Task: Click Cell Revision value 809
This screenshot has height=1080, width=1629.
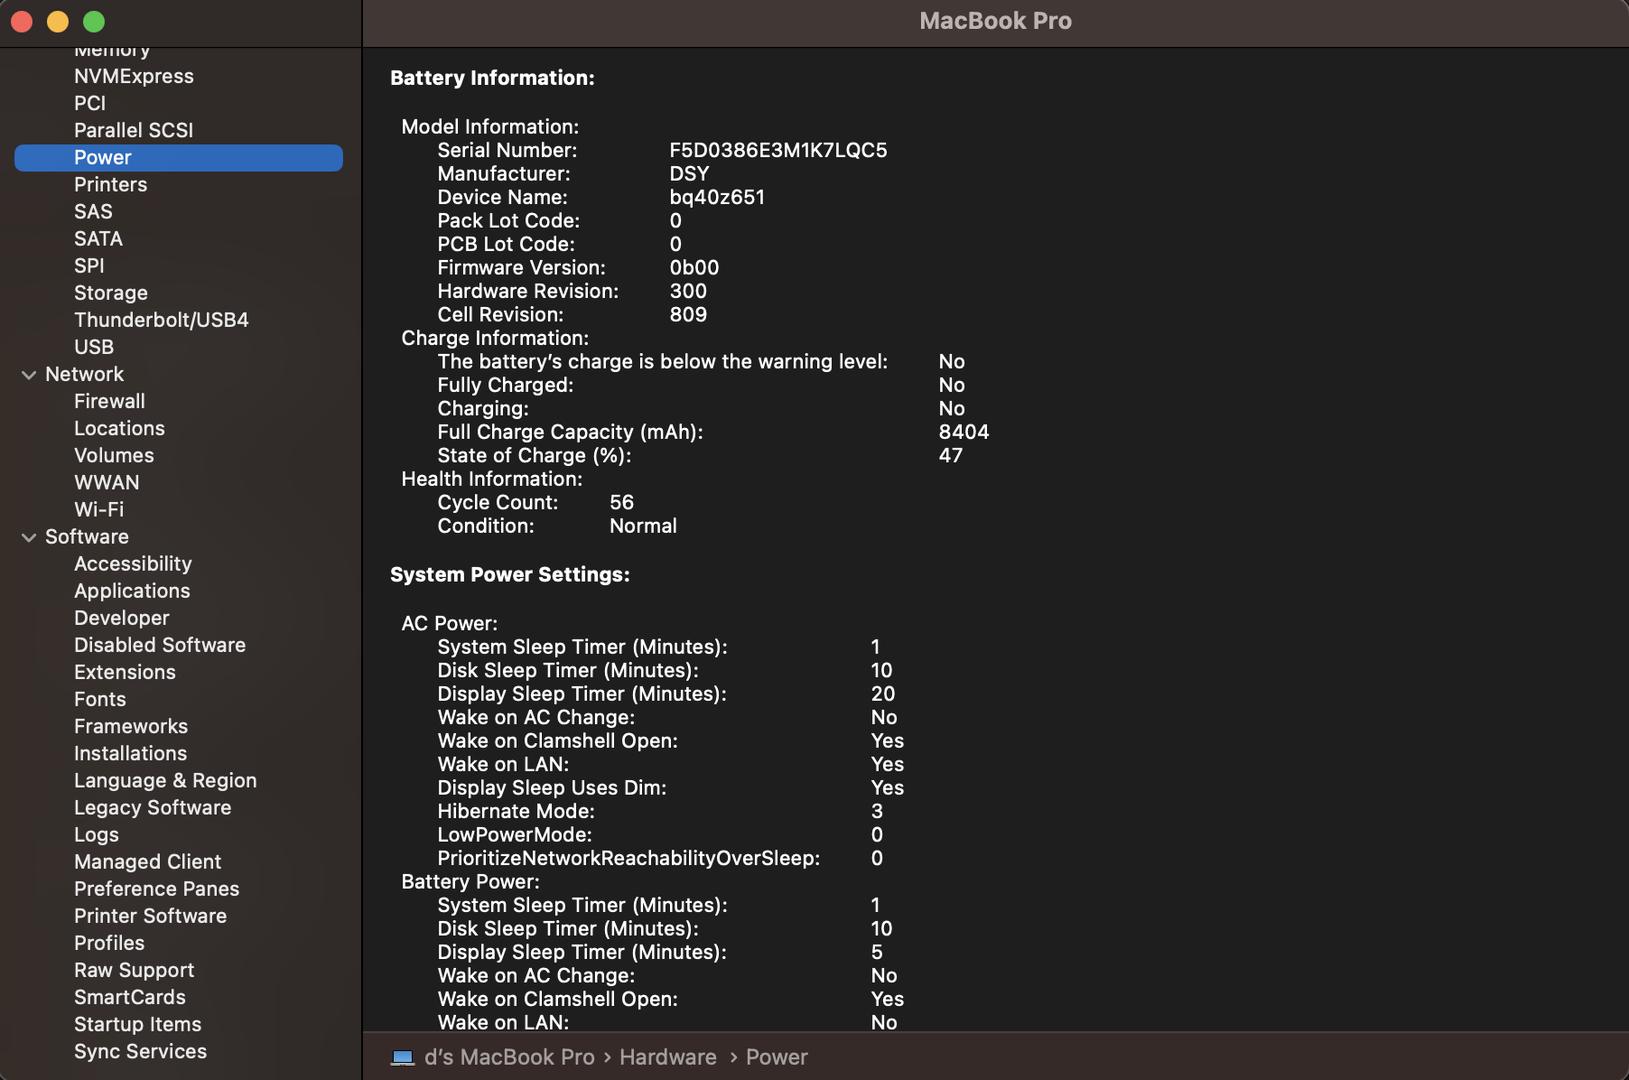Action: coord(688,314)
